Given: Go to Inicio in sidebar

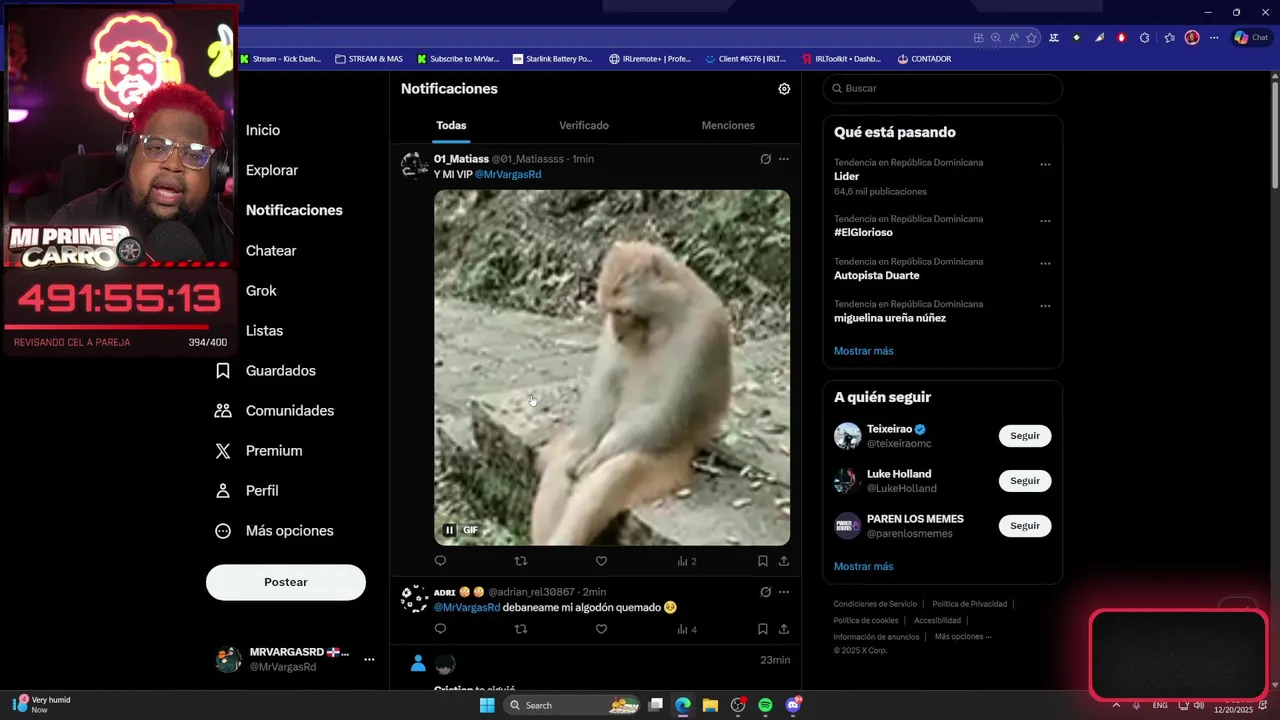Looking at the screenshot, I should point(263,130).
